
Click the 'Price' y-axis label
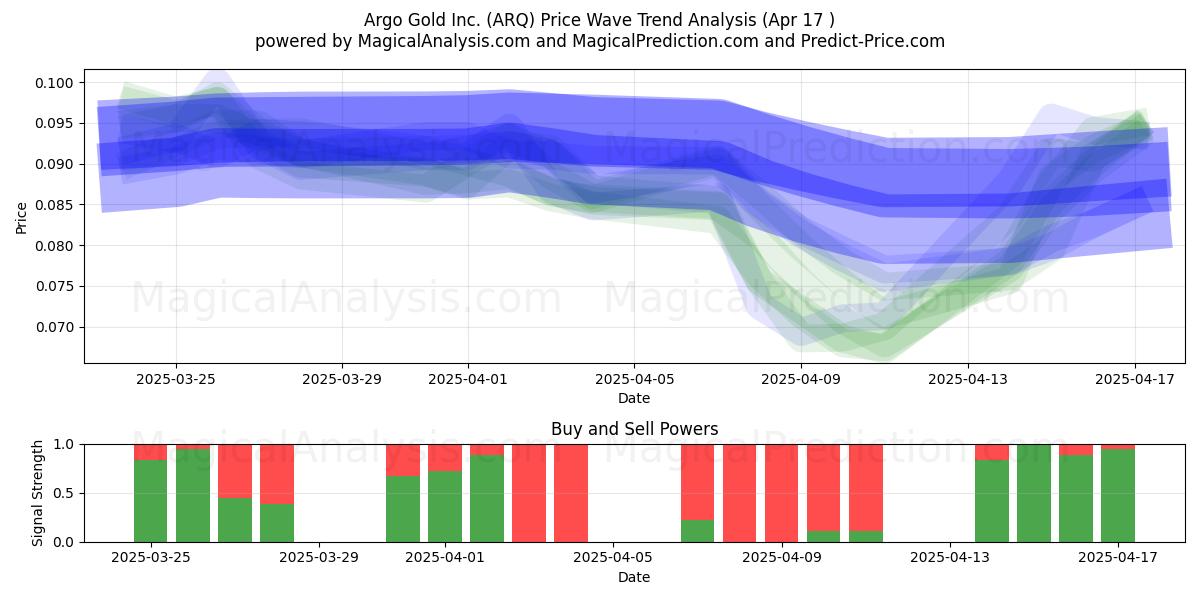(x=21, y=216)
